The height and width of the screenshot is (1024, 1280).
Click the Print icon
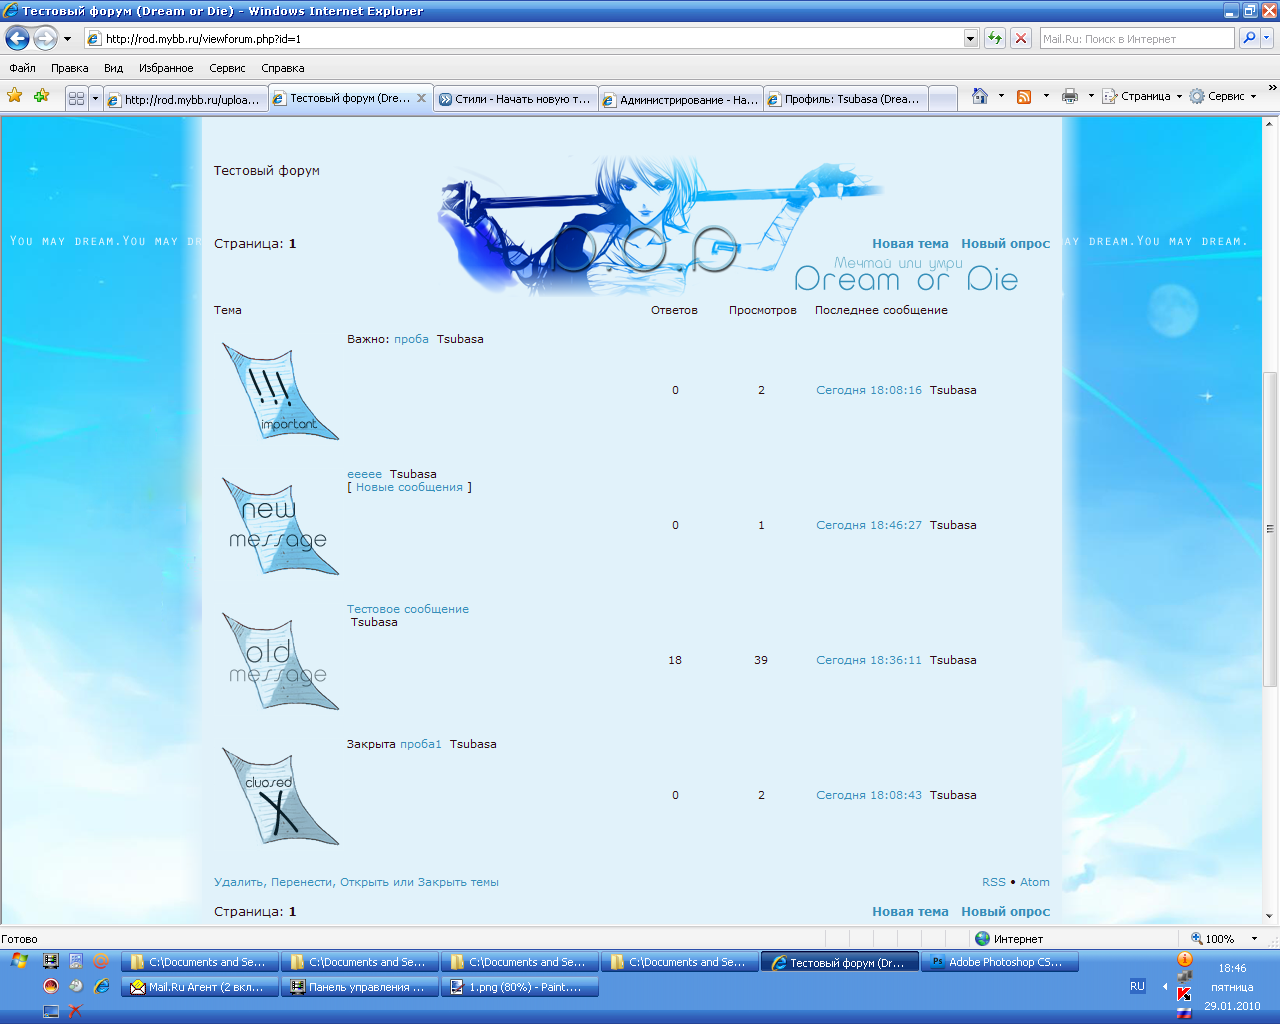(1070, 96)
